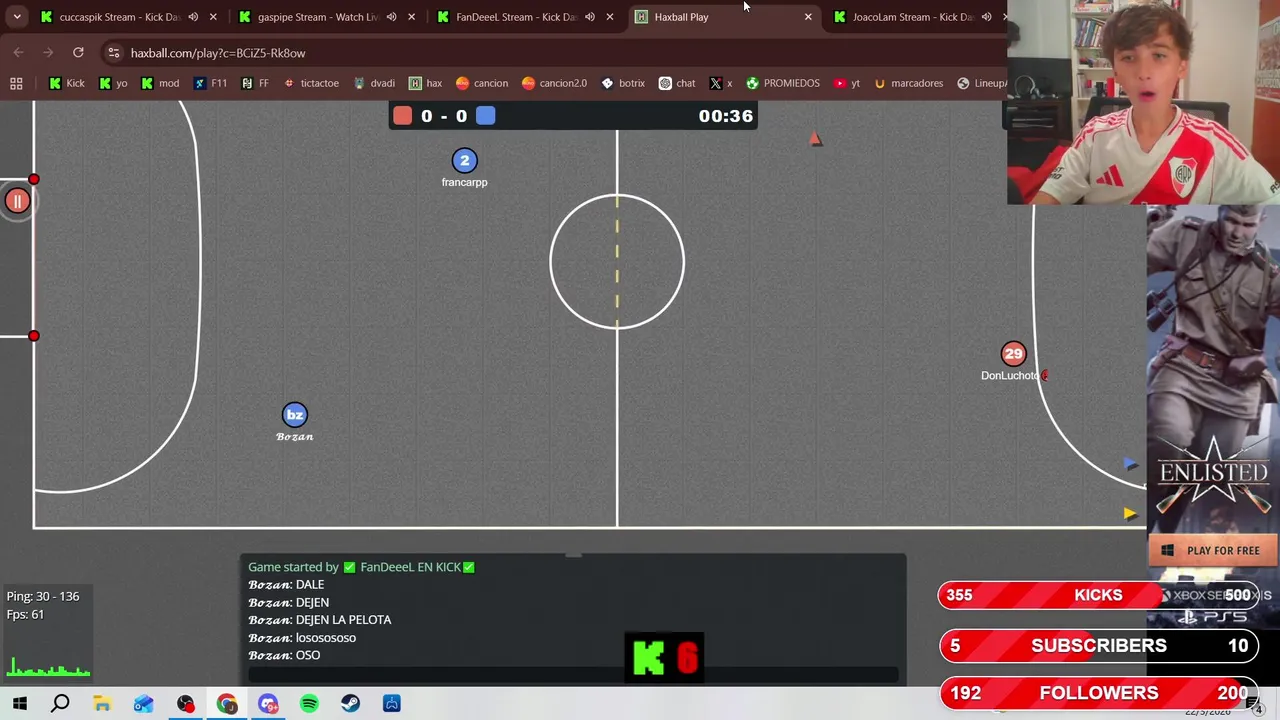View site information for haxball.com
Screen dimensions: 1280x720
pos(114,53)
